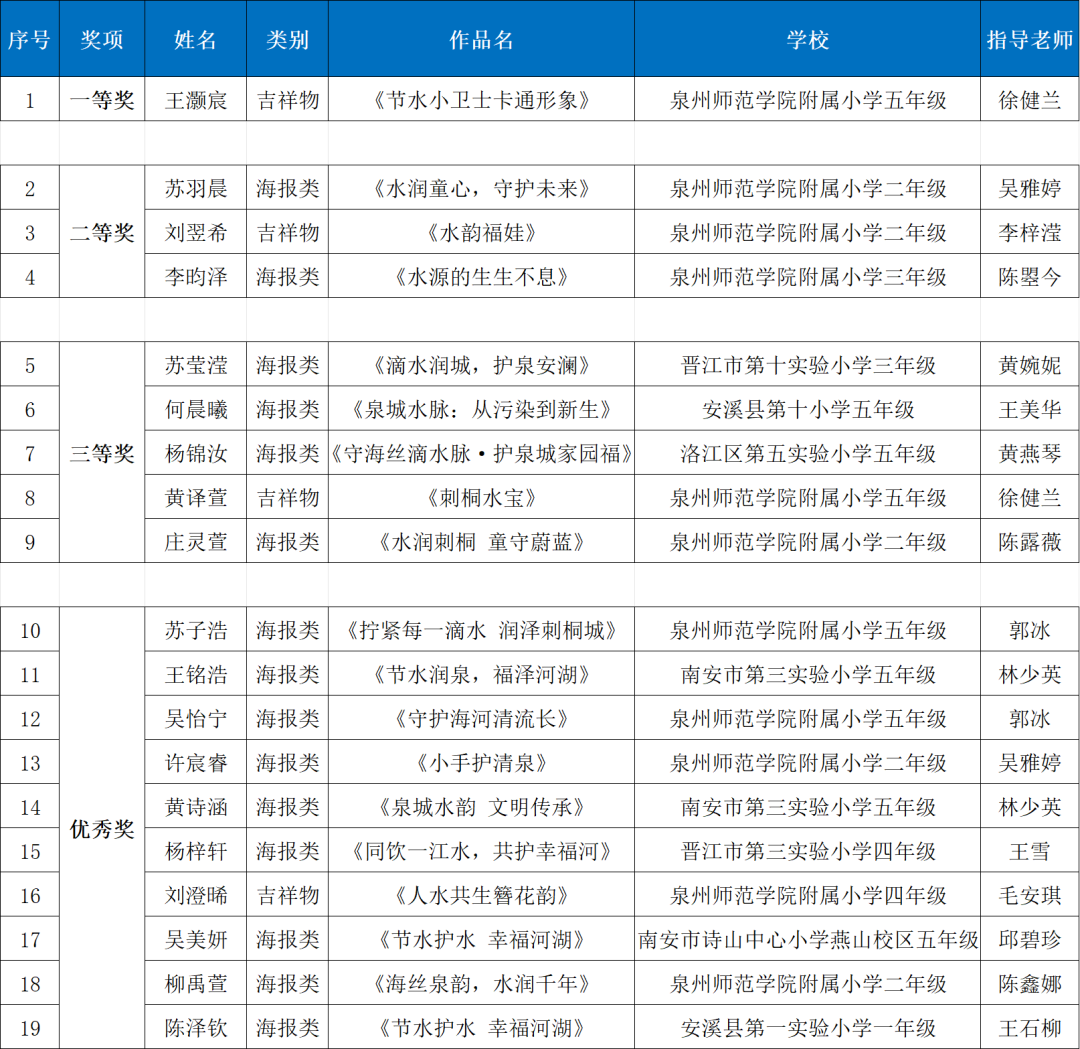Select the 奖项 header cell
This screenshot has width=1080, height=1049.
[x=102, y=39]
